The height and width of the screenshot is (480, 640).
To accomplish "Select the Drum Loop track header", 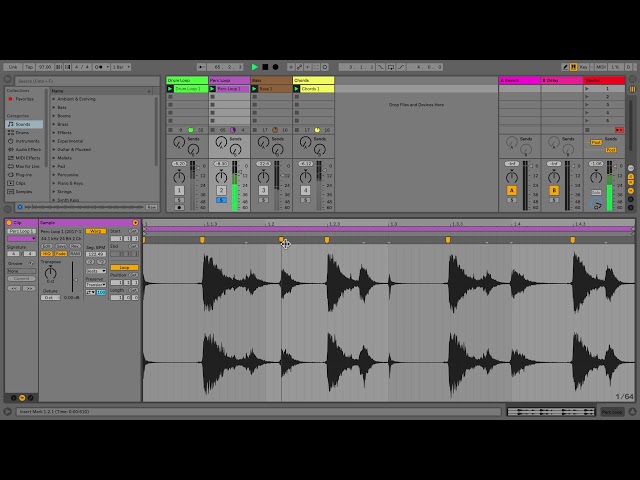I will tap(187, 80).
